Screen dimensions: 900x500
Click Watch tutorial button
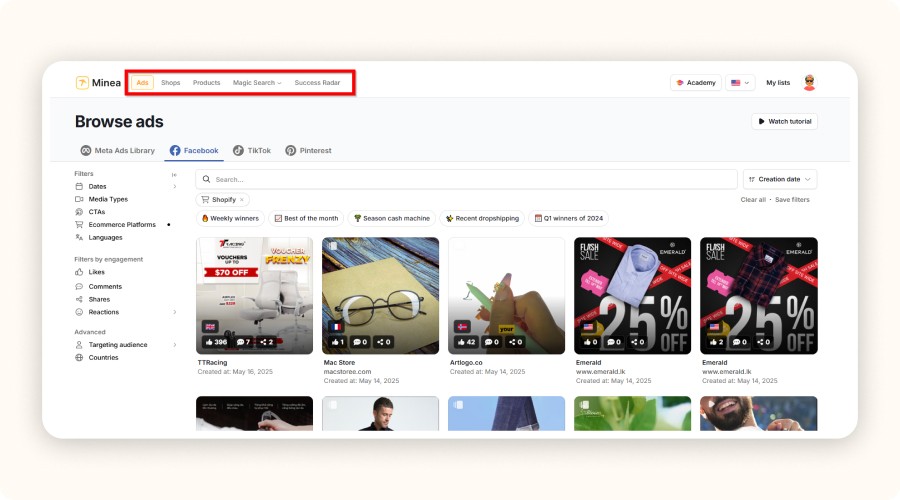point(784,122)
